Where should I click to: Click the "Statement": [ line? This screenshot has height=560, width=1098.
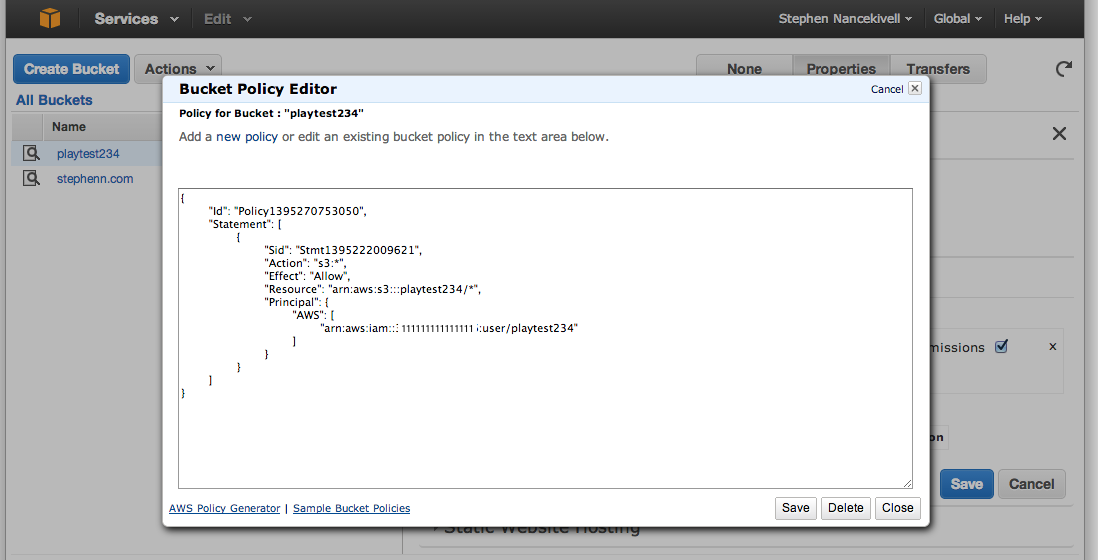(245, 224)
